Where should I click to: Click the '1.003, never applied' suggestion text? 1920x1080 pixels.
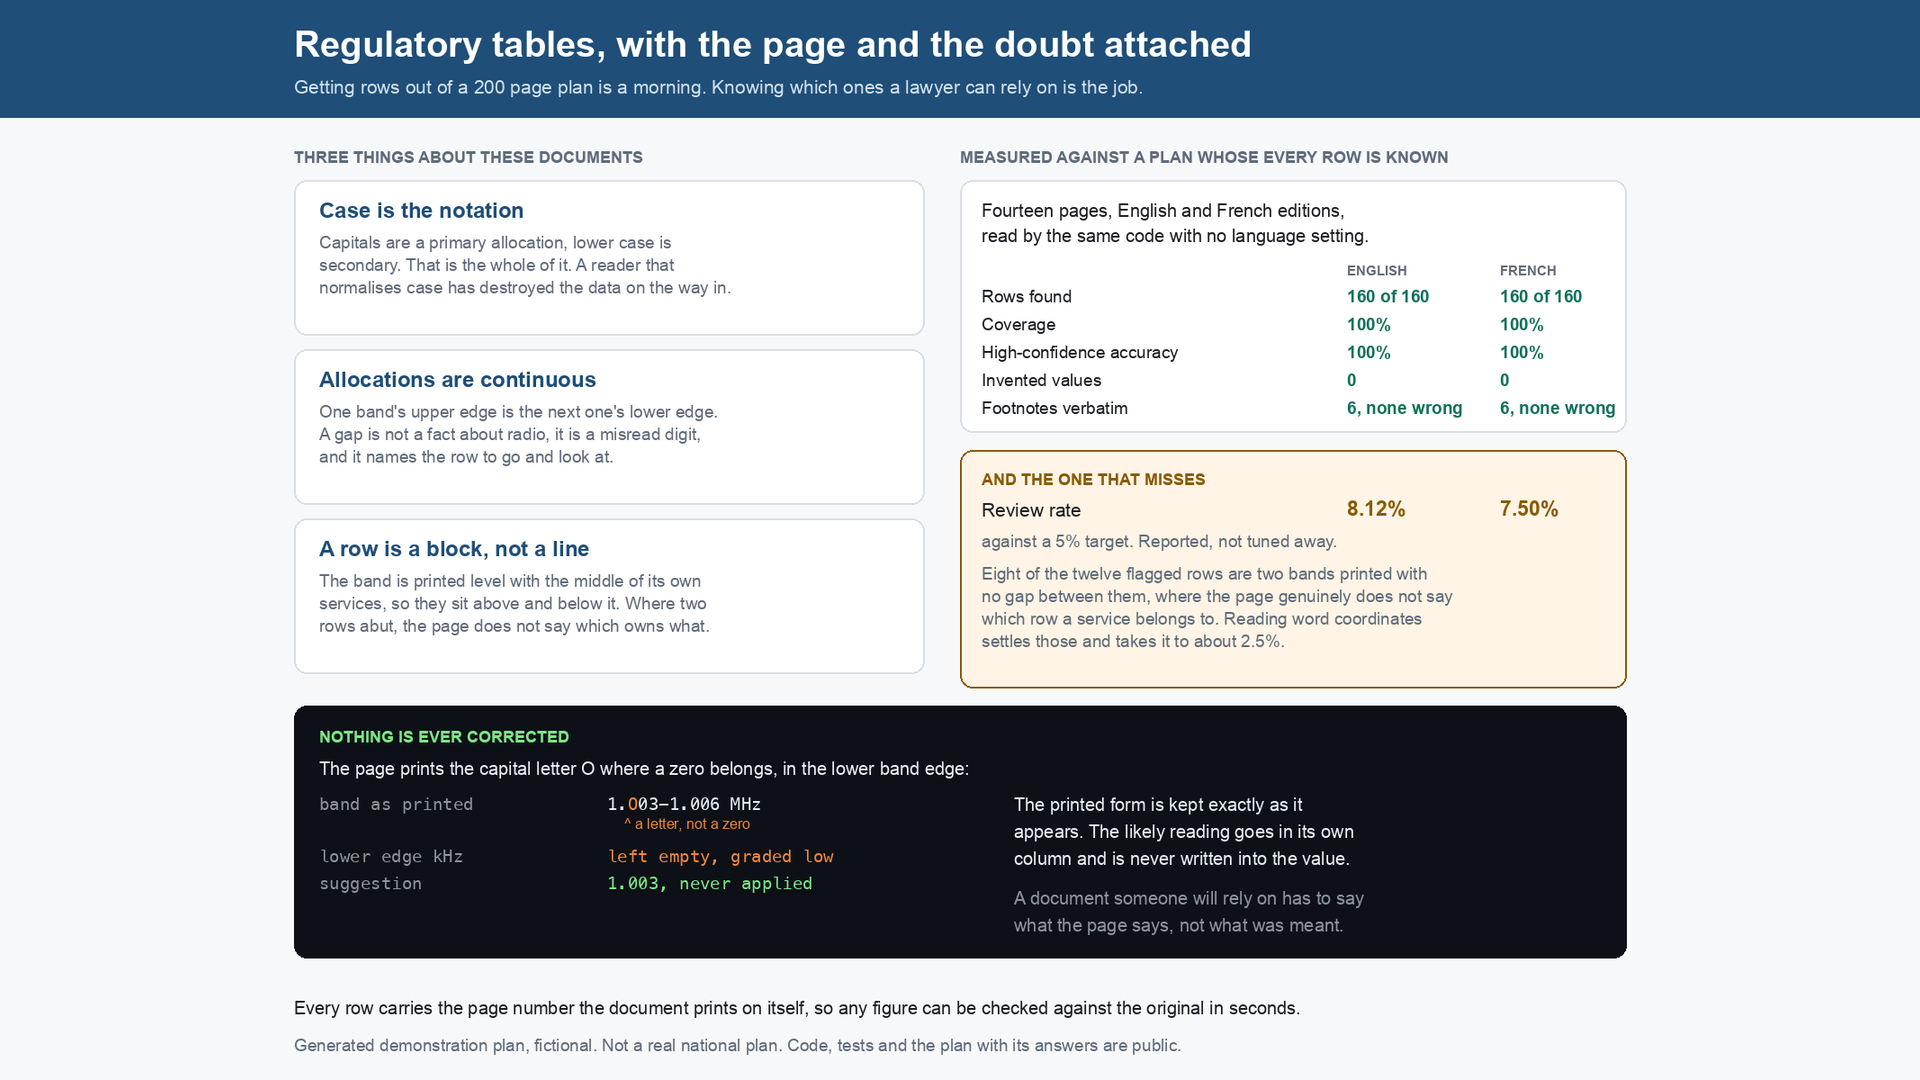click(710, 884)
